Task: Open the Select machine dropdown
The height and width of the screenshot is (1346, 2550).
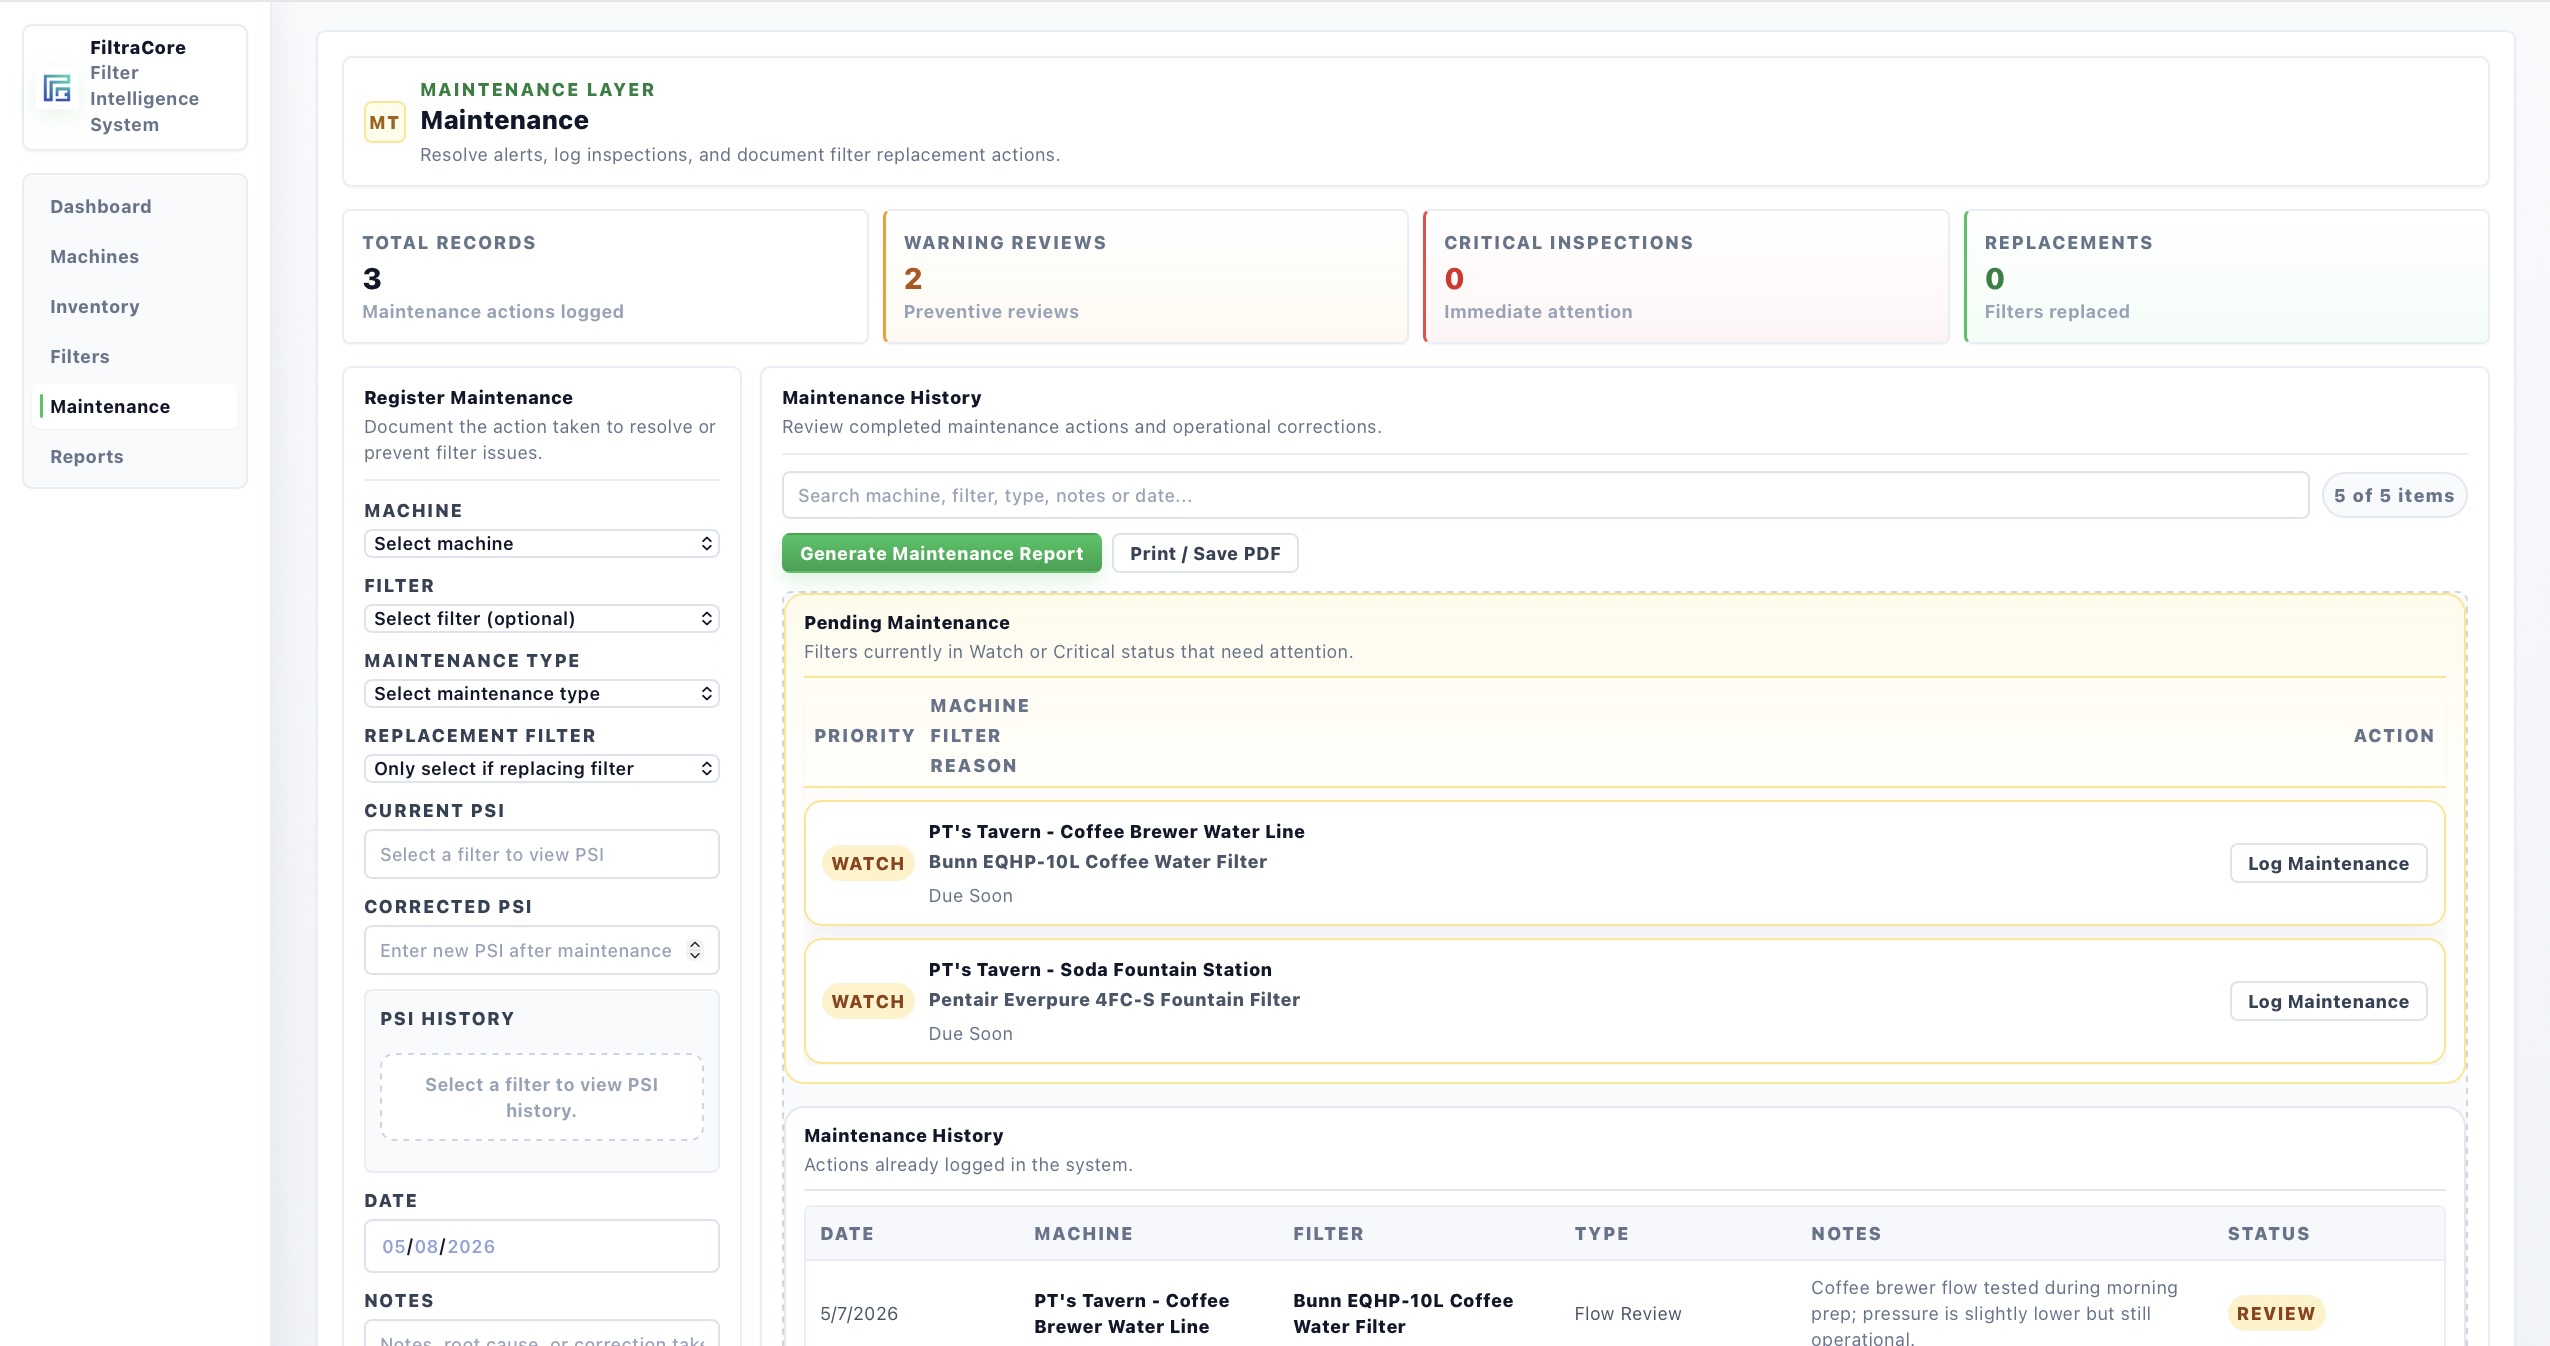Action: tap(542, 544)
